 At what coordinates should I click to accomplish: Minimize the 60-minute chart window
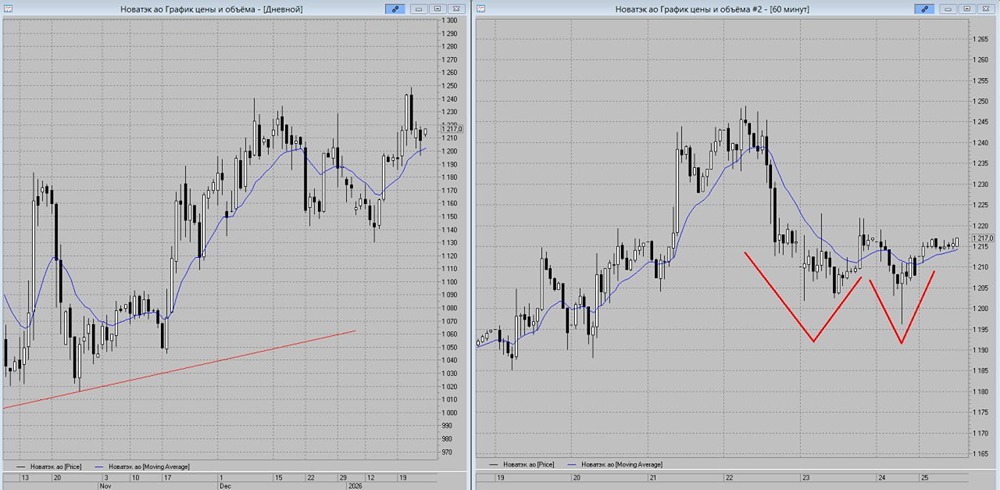pyautogui.click(x=950, y=9)
